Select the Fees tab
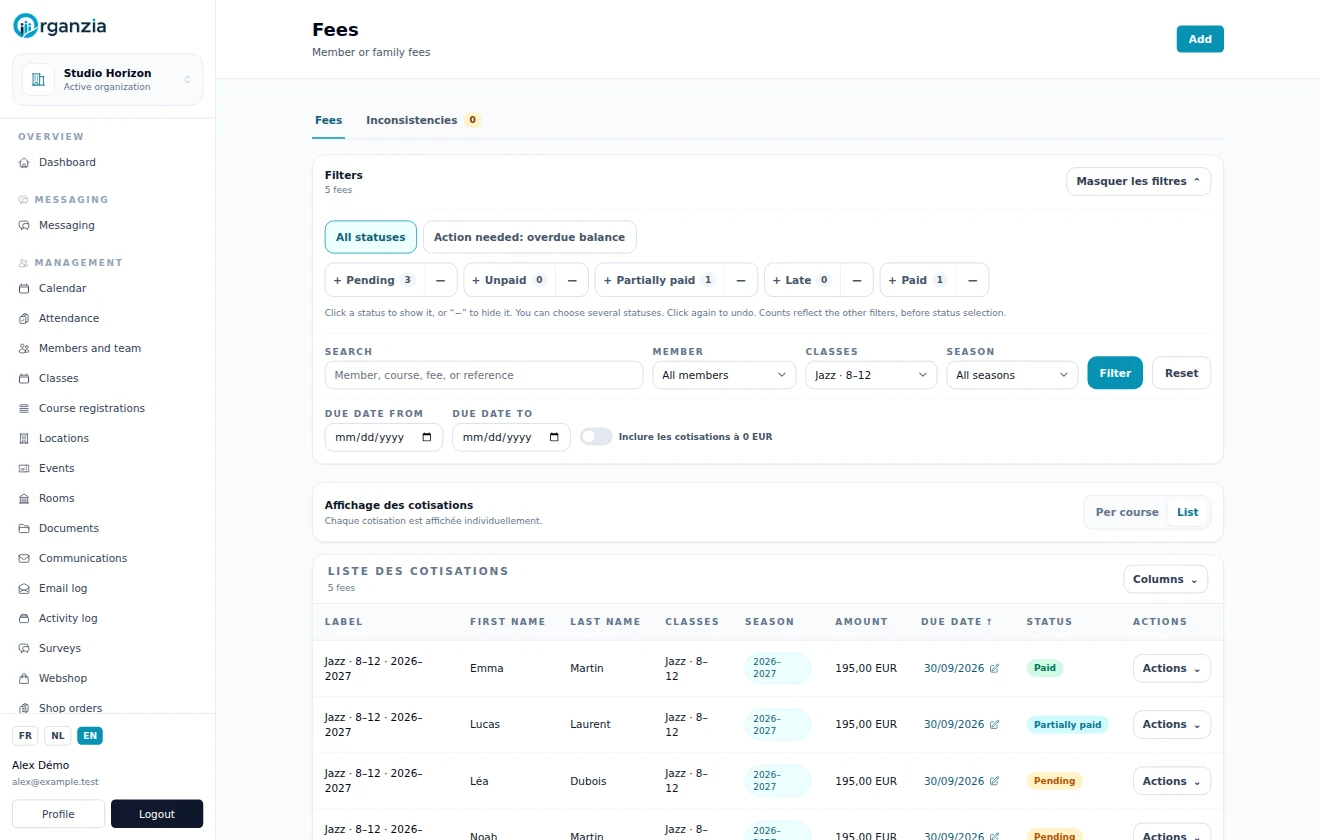This screenshot has height=840, width=1320. (x=328, y=120)
